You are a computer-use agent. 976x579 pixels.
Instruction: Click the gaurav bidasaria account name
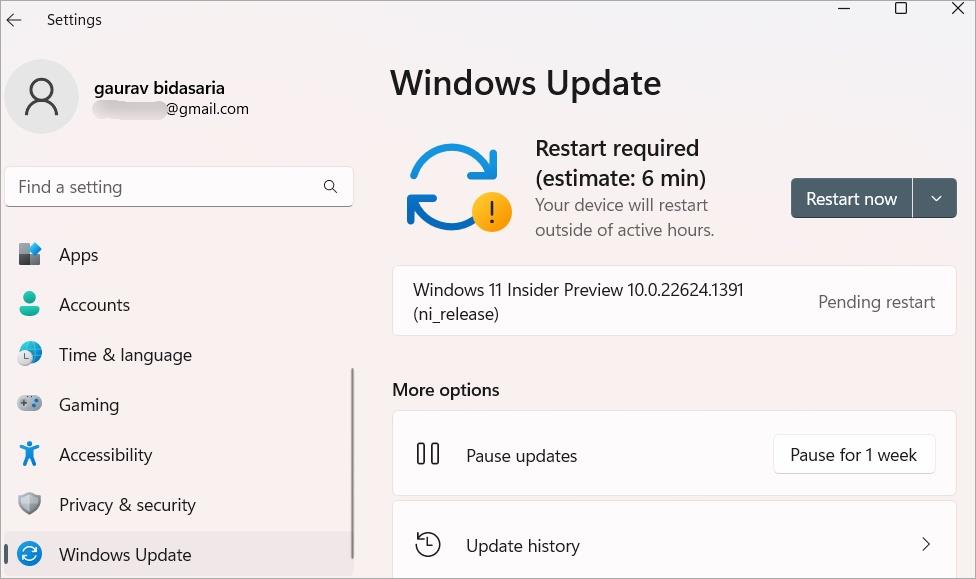(159, 88)
